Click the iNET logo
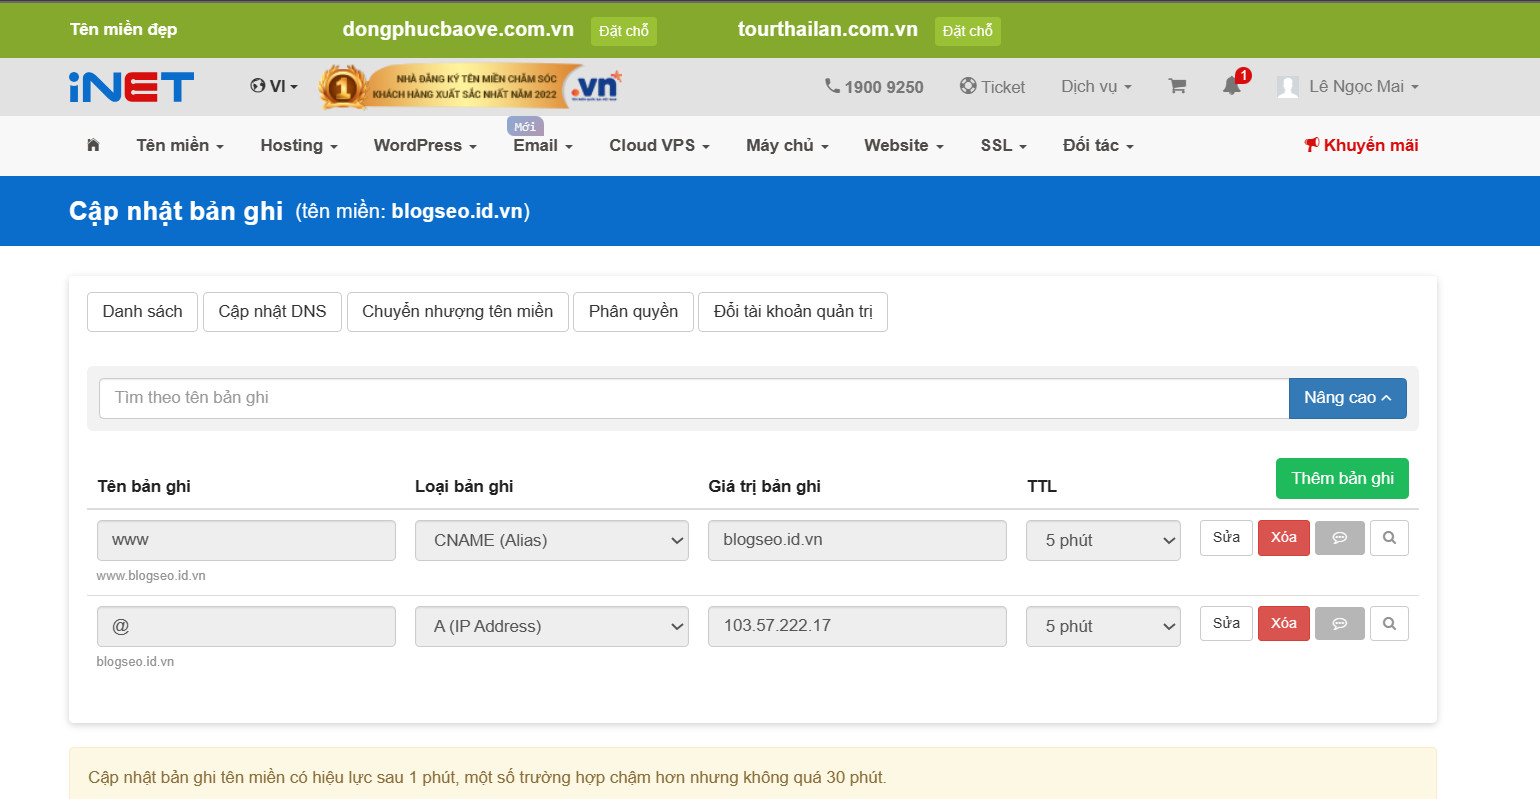Screen dimensions: 1540x799 tap(130, 86)
